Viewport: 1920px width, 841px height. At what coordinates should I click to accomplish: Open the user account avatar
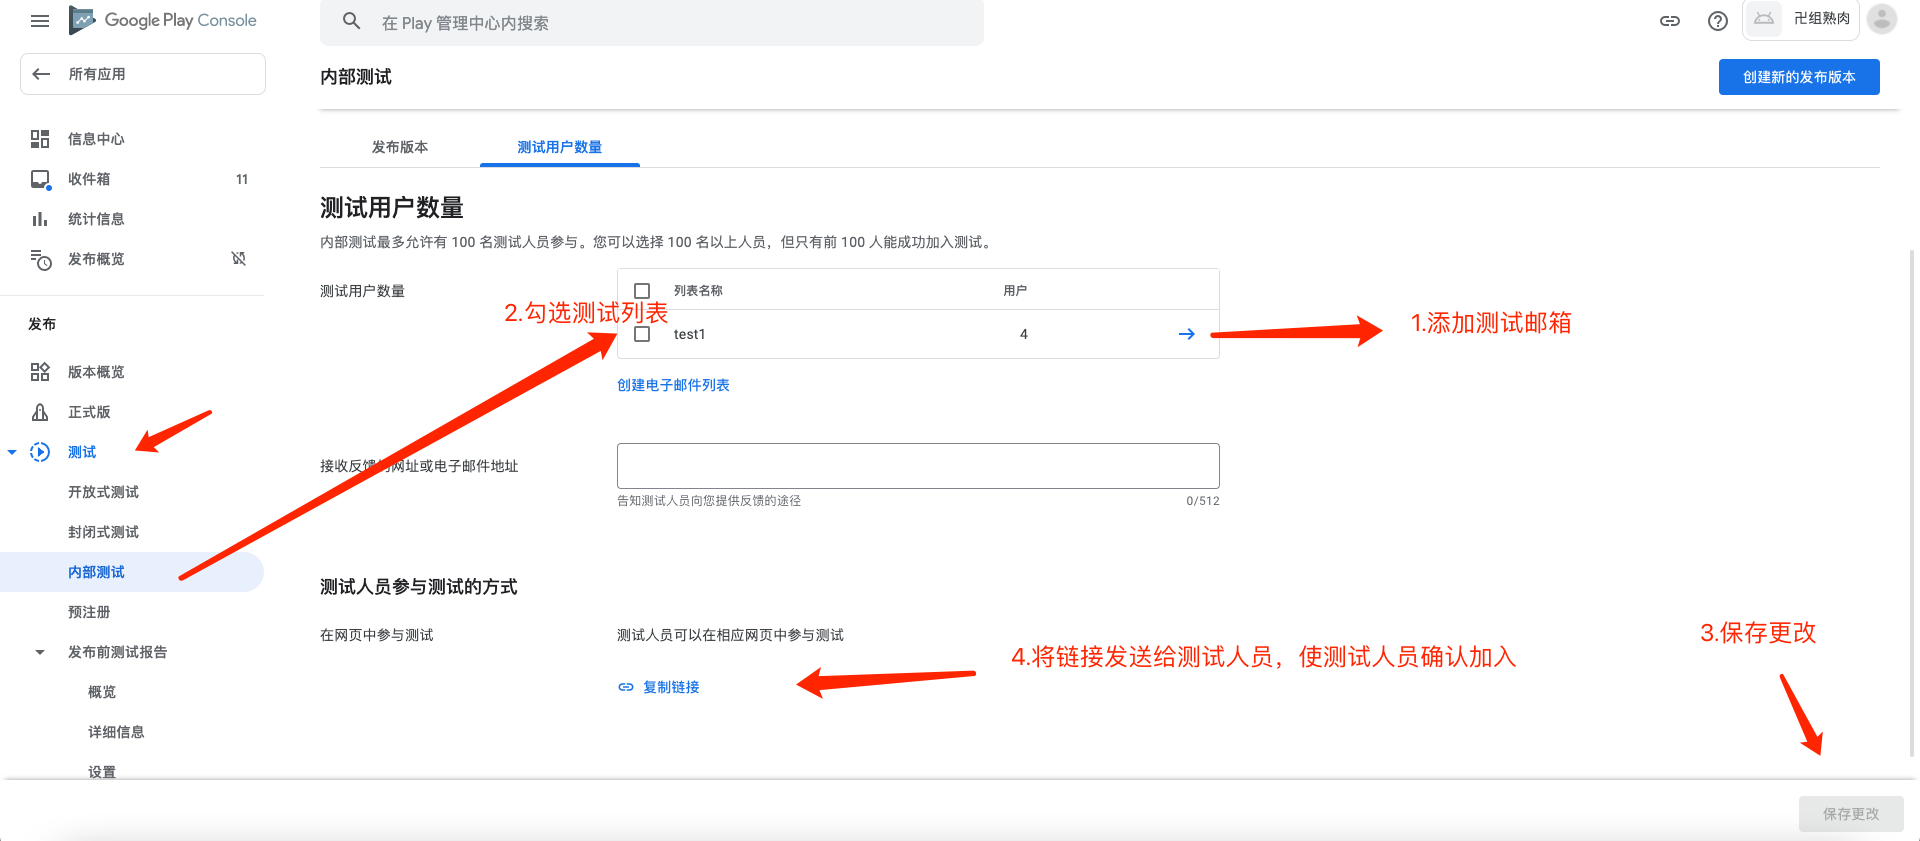1882,19
